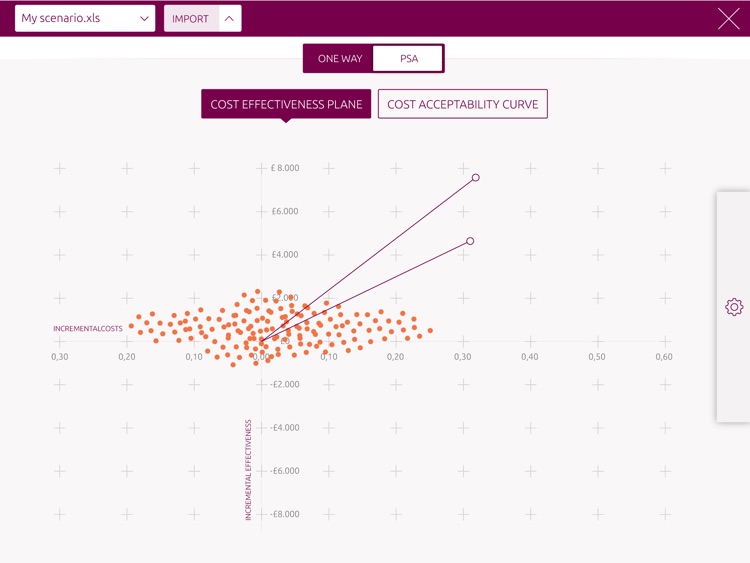Click the 0,50 x-axis label
Screen dimensions: 750x563
click(597, 357)
